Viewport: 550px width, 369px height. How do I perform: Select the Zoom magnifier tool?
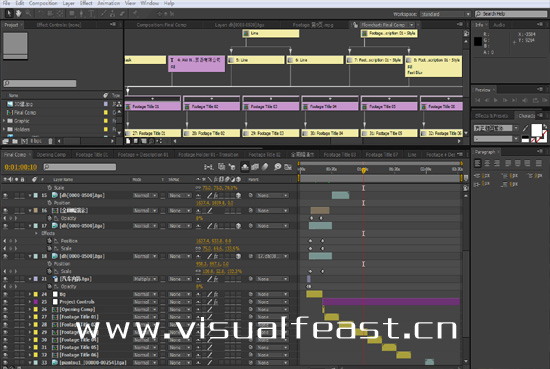coord(28,14)
